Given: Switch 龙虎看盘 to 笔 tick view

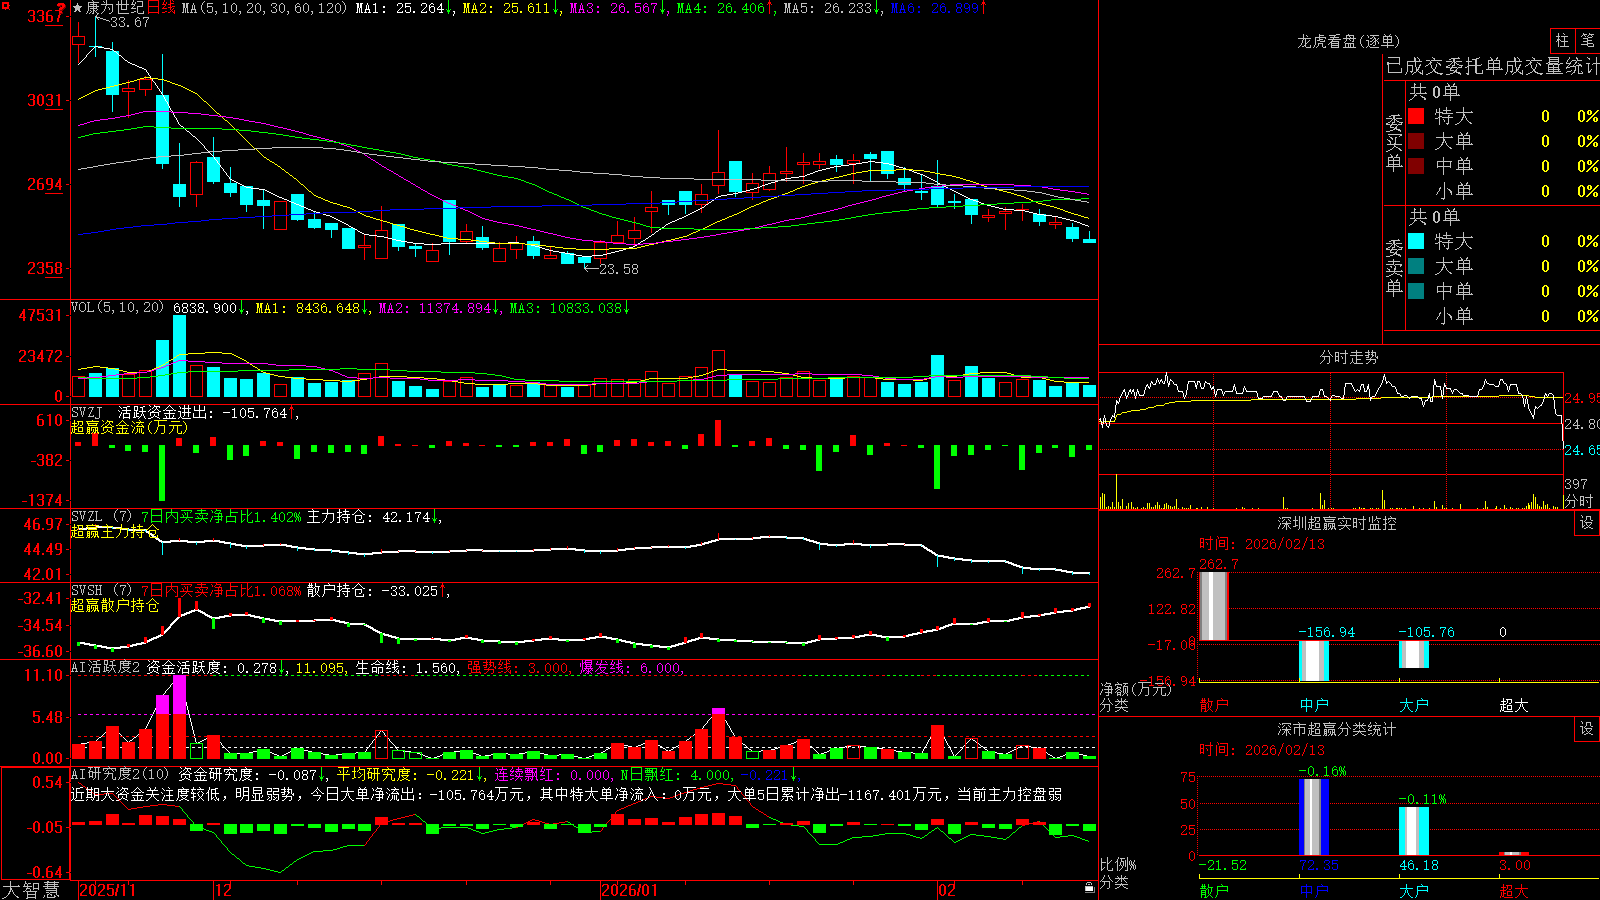Looking at the screenshot, I should tap(1588, 40).
